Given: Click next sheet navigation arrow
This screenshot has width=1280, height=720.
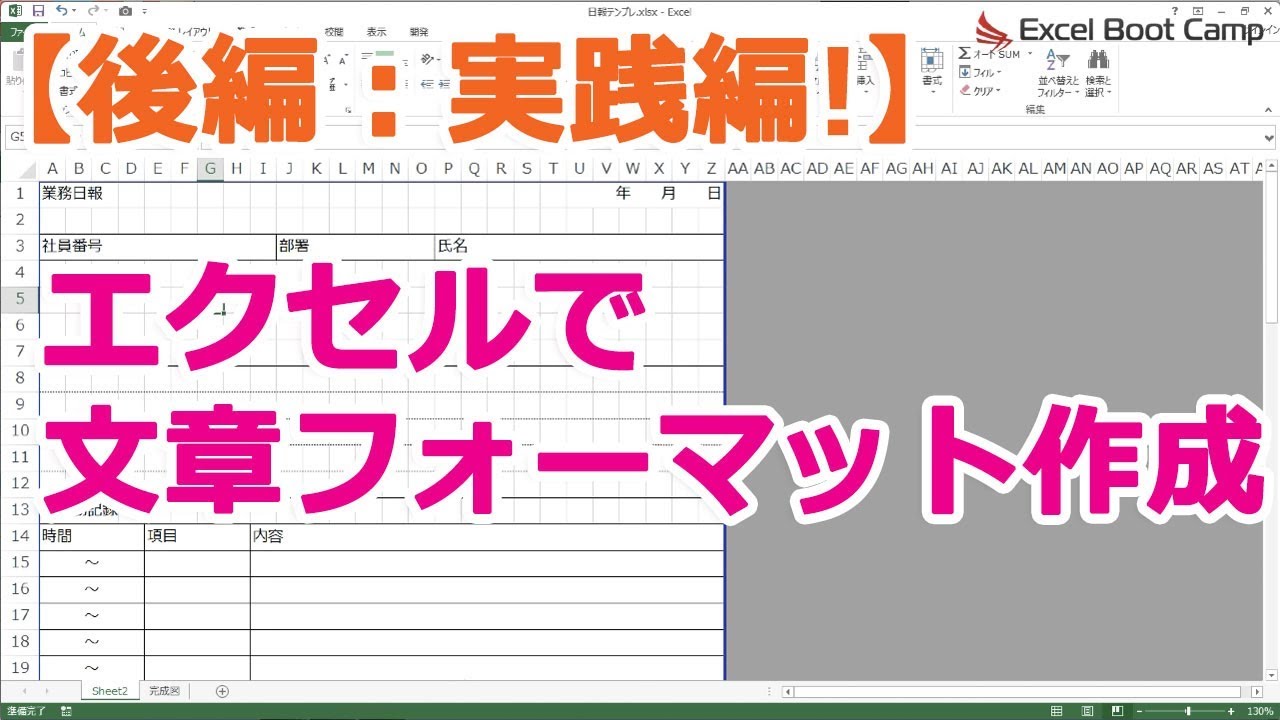Looking at the screenshot, I should pyautogui.click(x=48, y=691).
